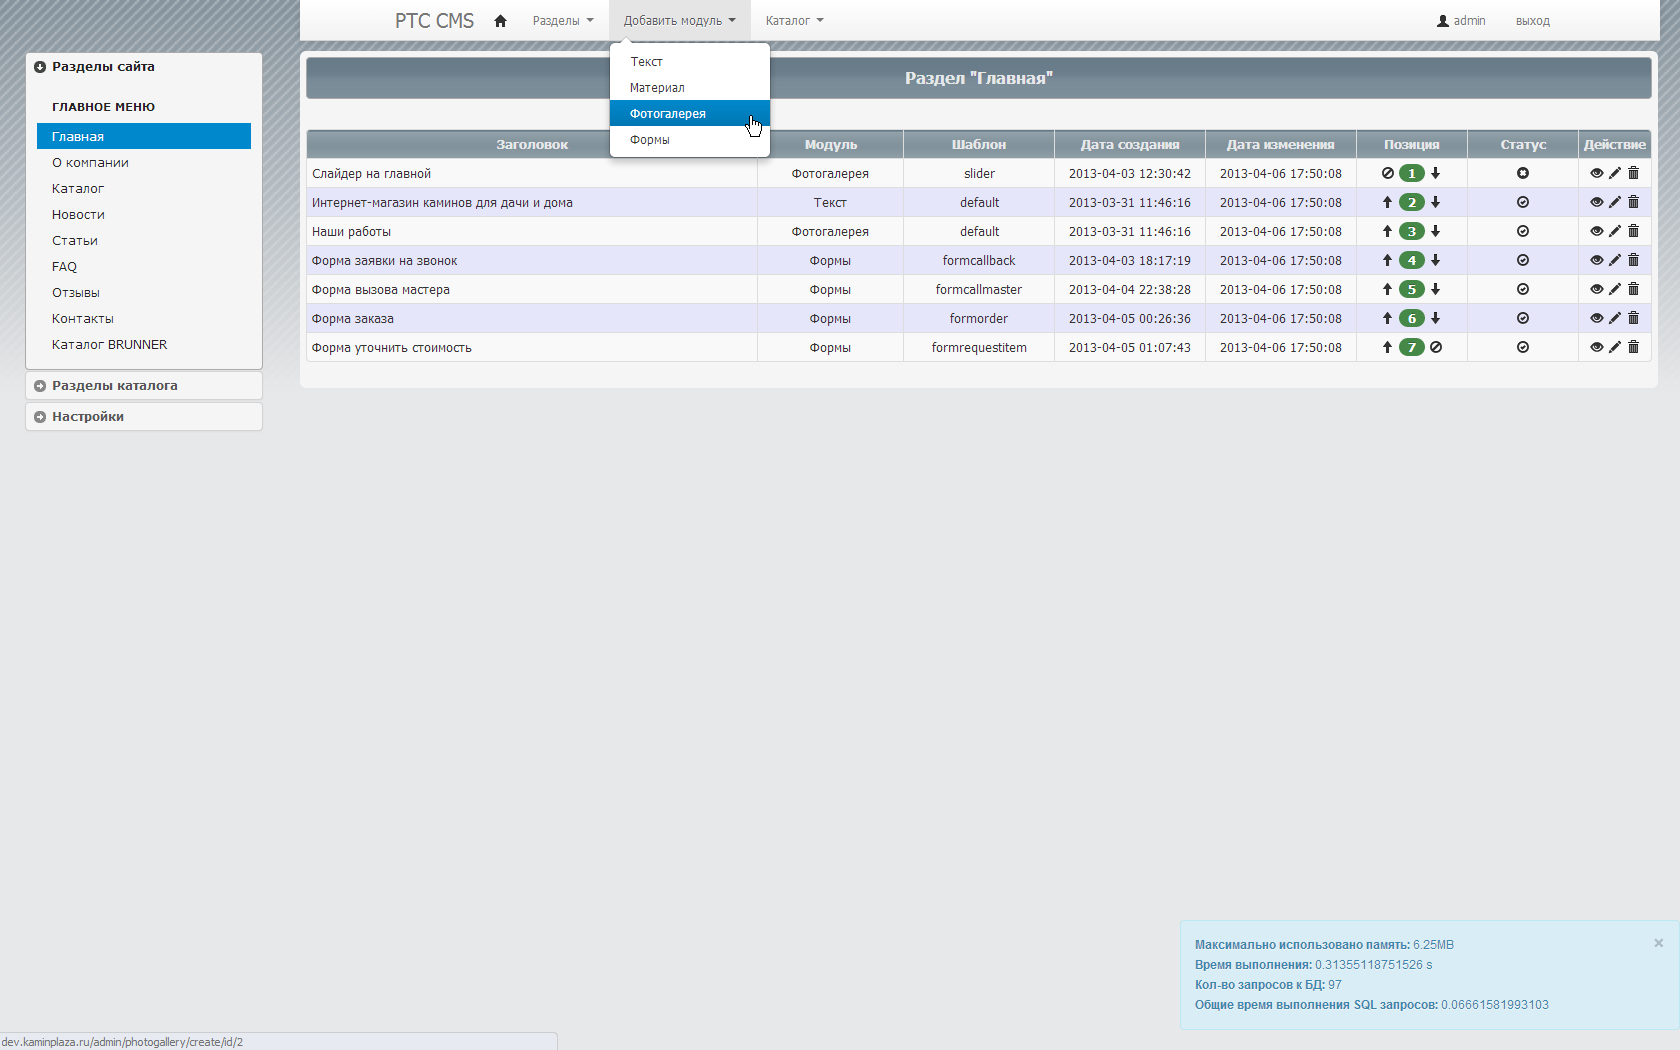Open the 'Разделы' dropdown in navbar
The height and width of the screenshot is (1050, 1680).
click(x=563, y=21)
